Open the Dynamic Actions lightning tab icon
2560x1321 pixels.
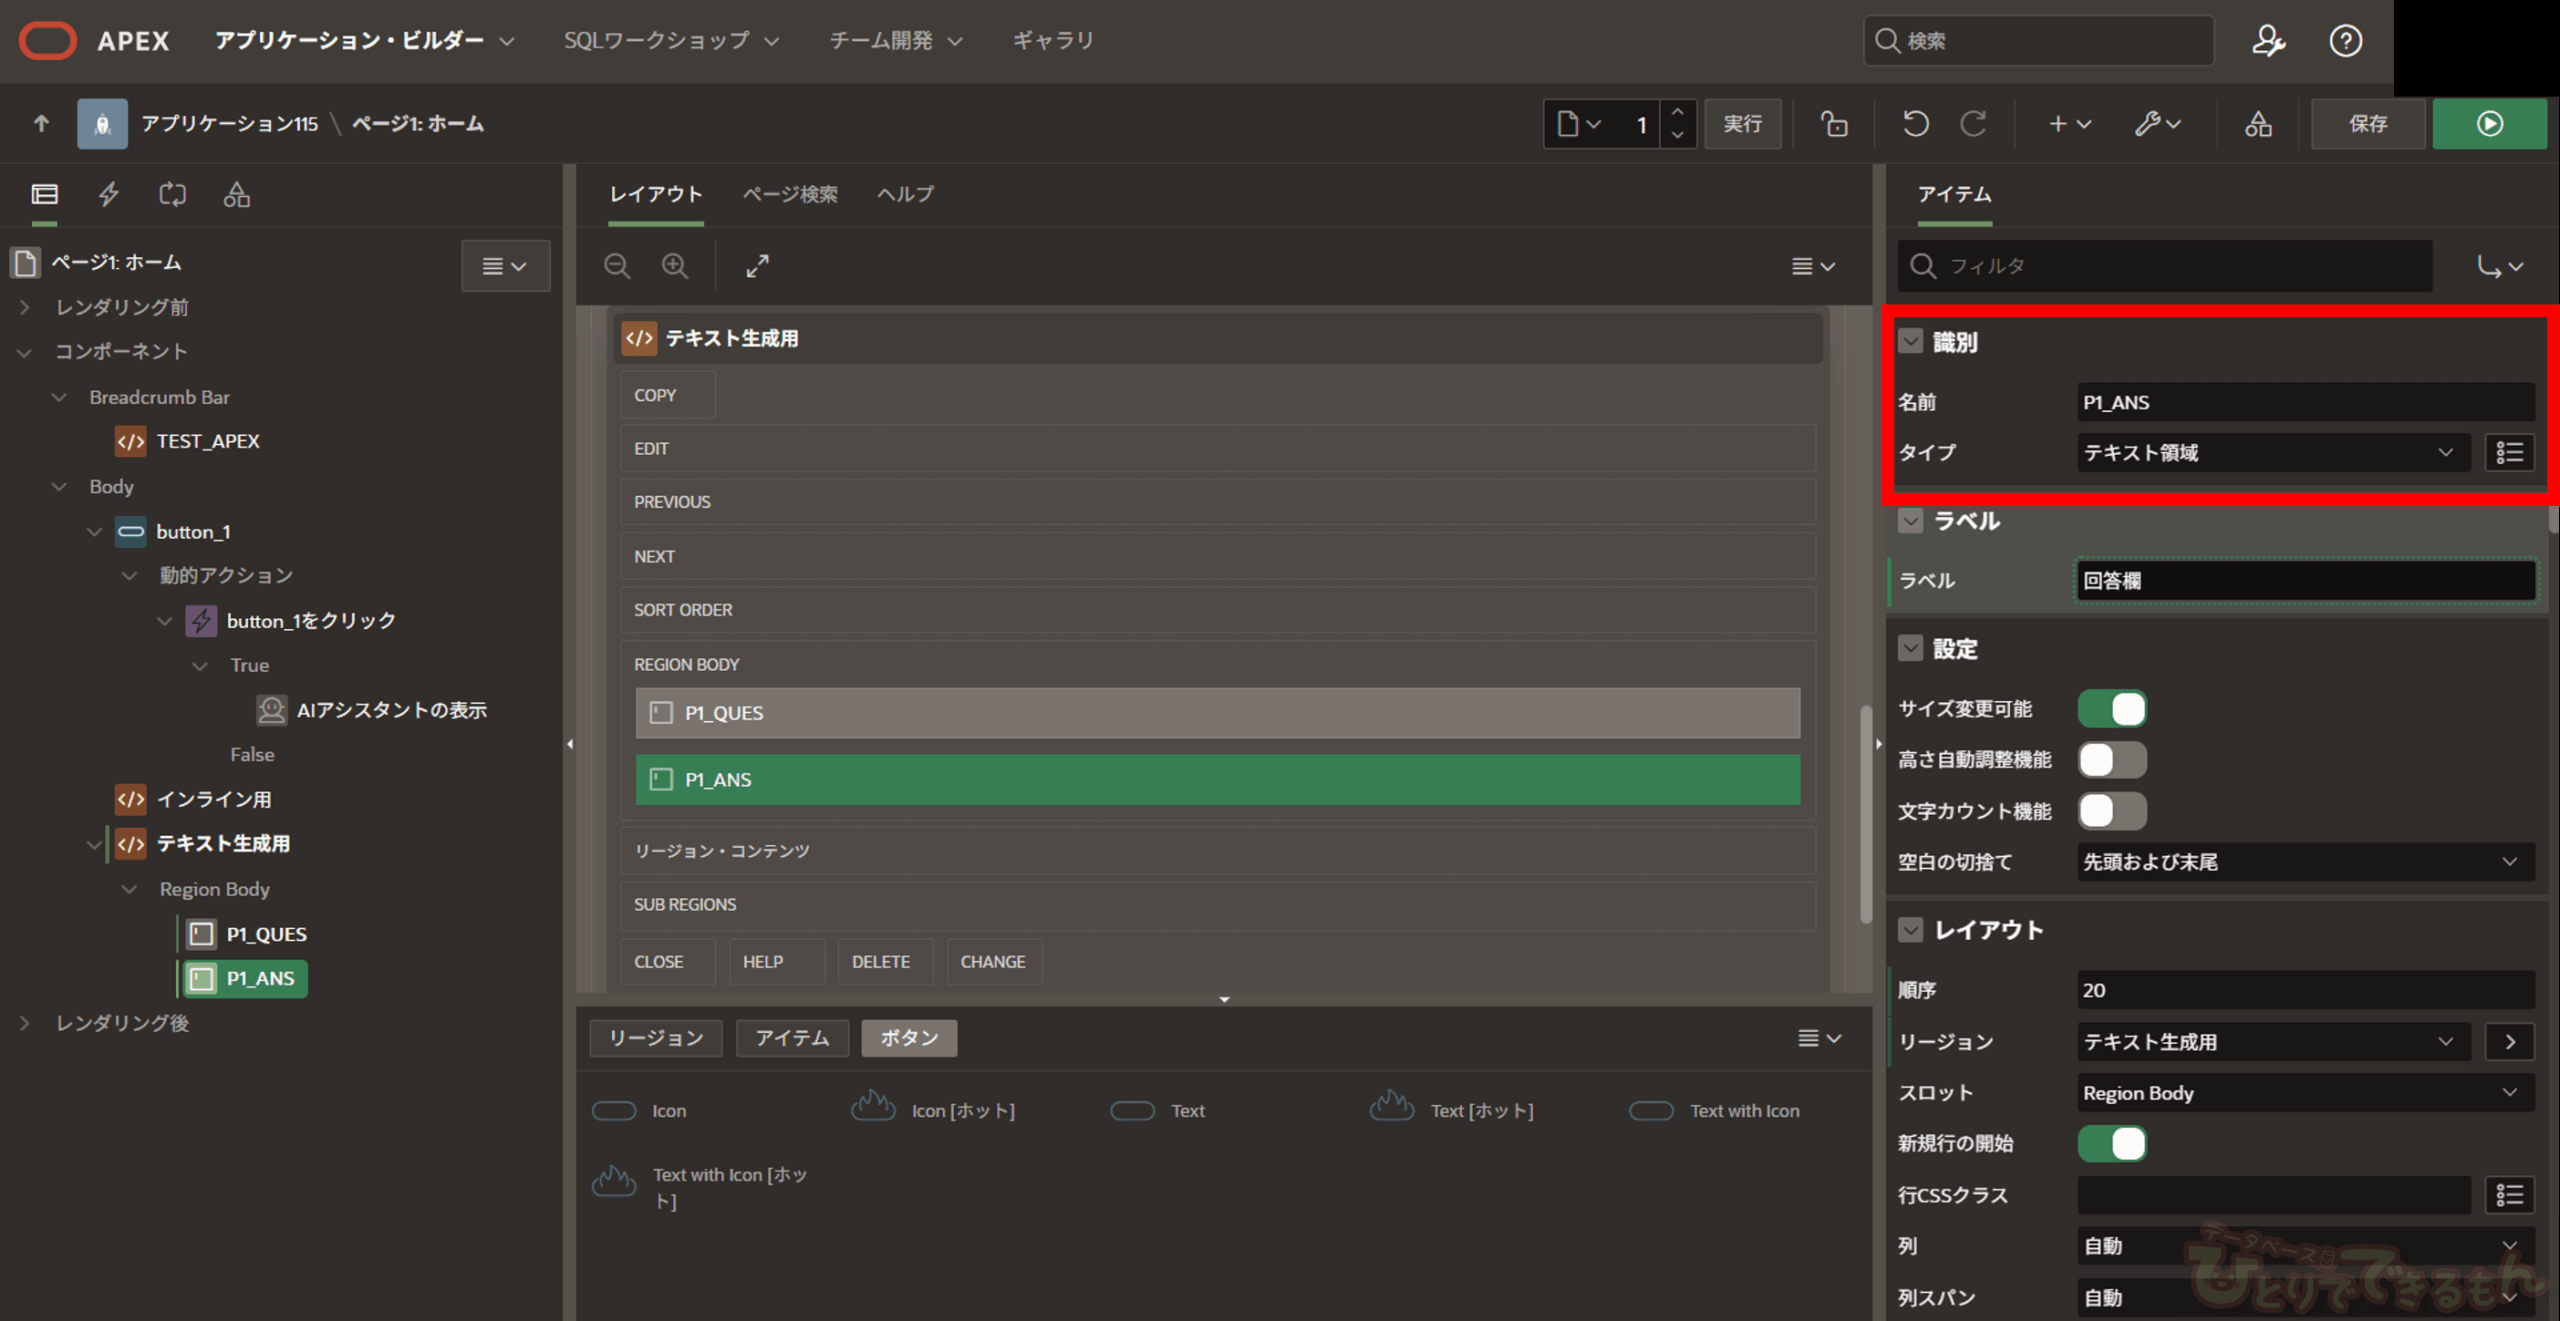[108, 194]
